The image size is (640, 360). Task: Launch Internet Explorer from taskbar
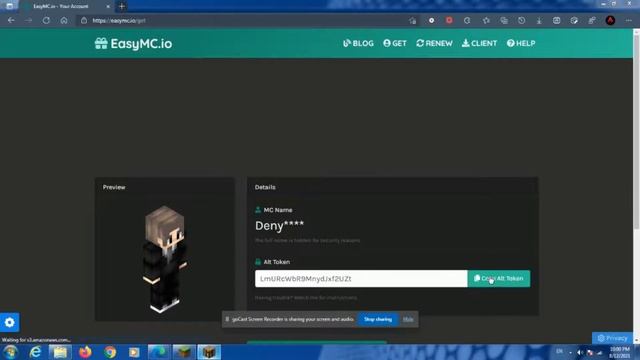pyautogui.click(x=36, y=352)
